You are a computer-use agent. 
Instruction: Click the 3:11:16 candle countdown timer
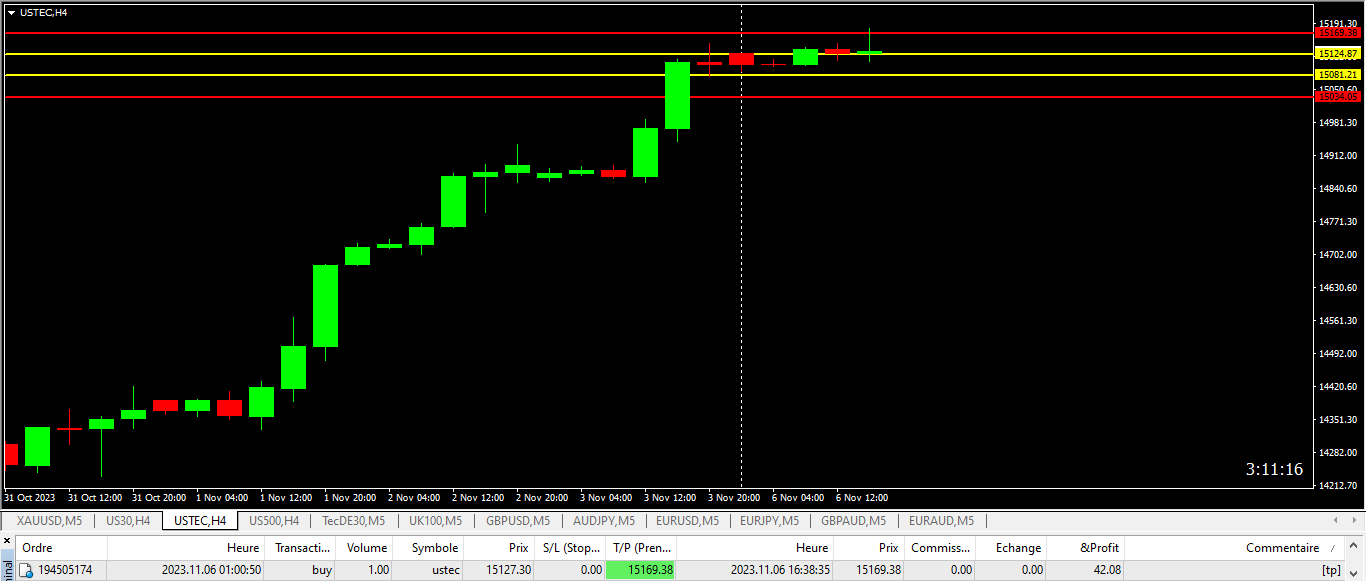click(x=1273, y=469)
